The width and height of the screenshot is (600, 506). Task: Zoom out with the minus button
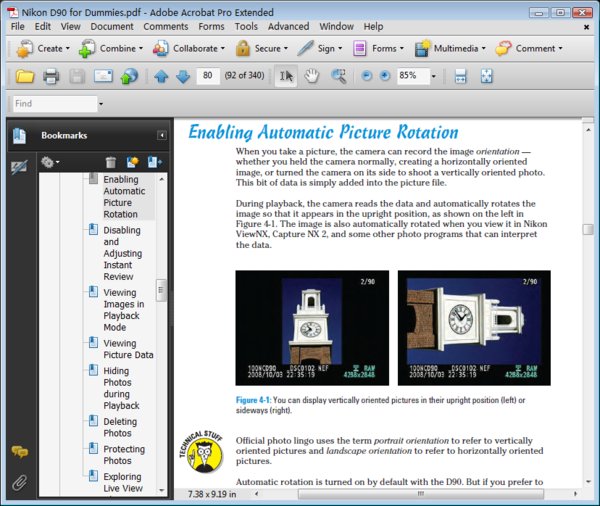tap(367, 76)
